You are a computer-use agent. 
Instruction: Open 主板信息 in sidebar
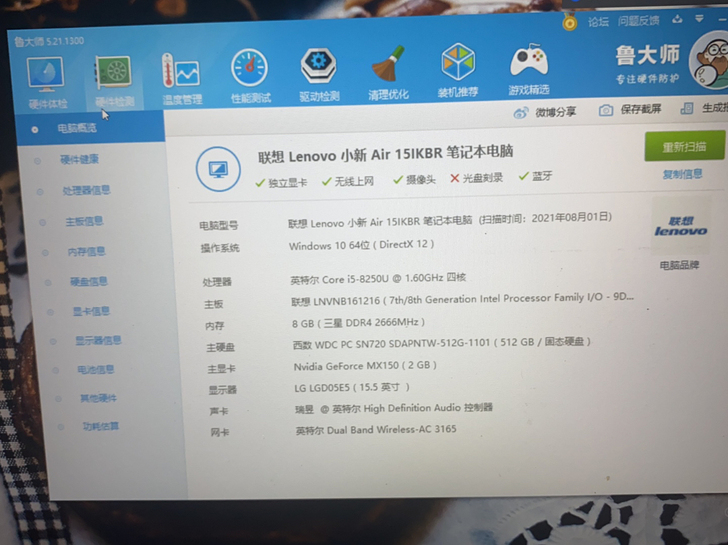point(84,221)
